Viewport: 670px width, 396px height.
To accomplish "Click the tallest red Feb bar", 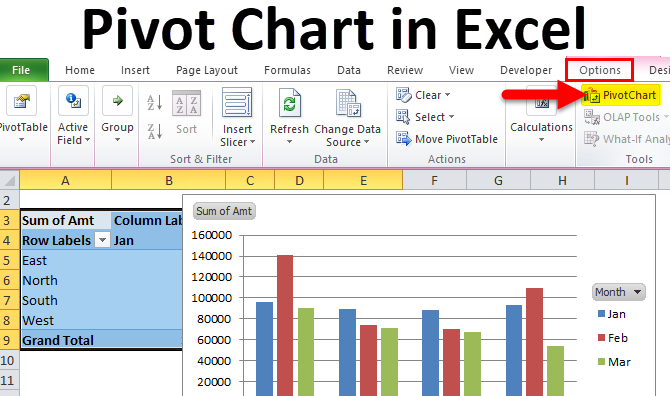I will 285,326.
